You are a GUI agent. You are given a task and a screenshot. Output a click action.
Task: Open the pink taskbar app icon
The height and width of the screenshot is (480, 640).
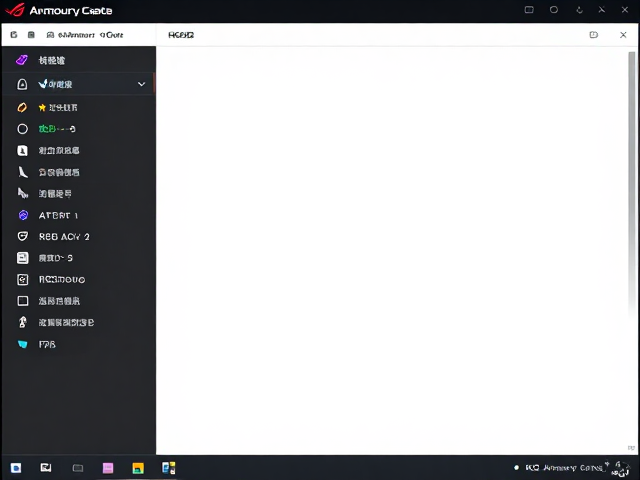pyautogui.click(x=108, y=468)
